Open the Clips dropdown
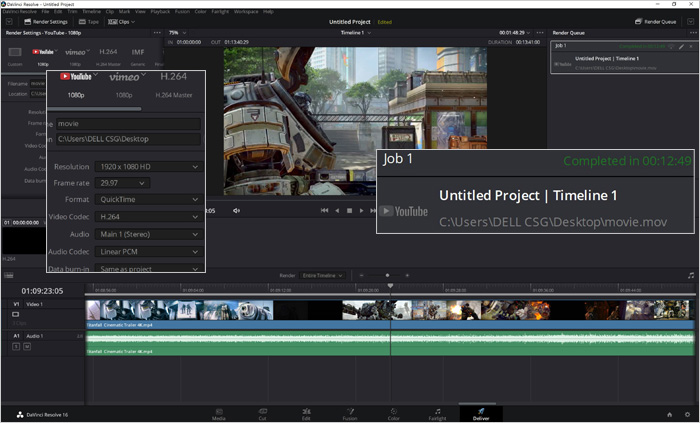The height and width of the screenshot is (423, 700). coord(121,21)
